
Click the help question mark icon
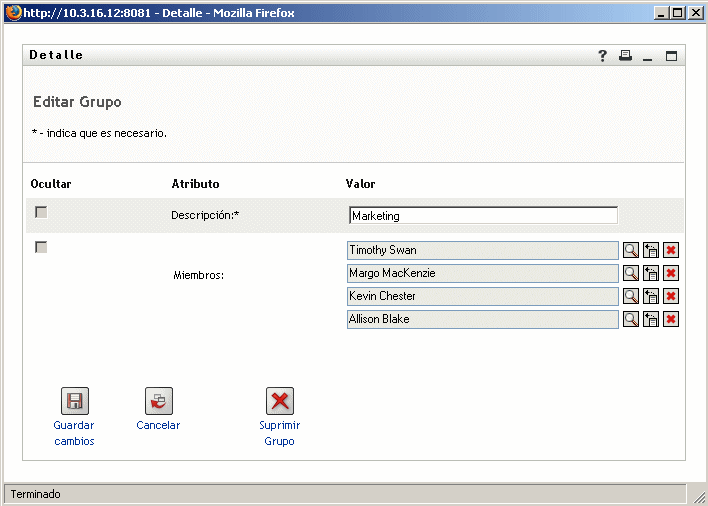[x=603, y=56]
